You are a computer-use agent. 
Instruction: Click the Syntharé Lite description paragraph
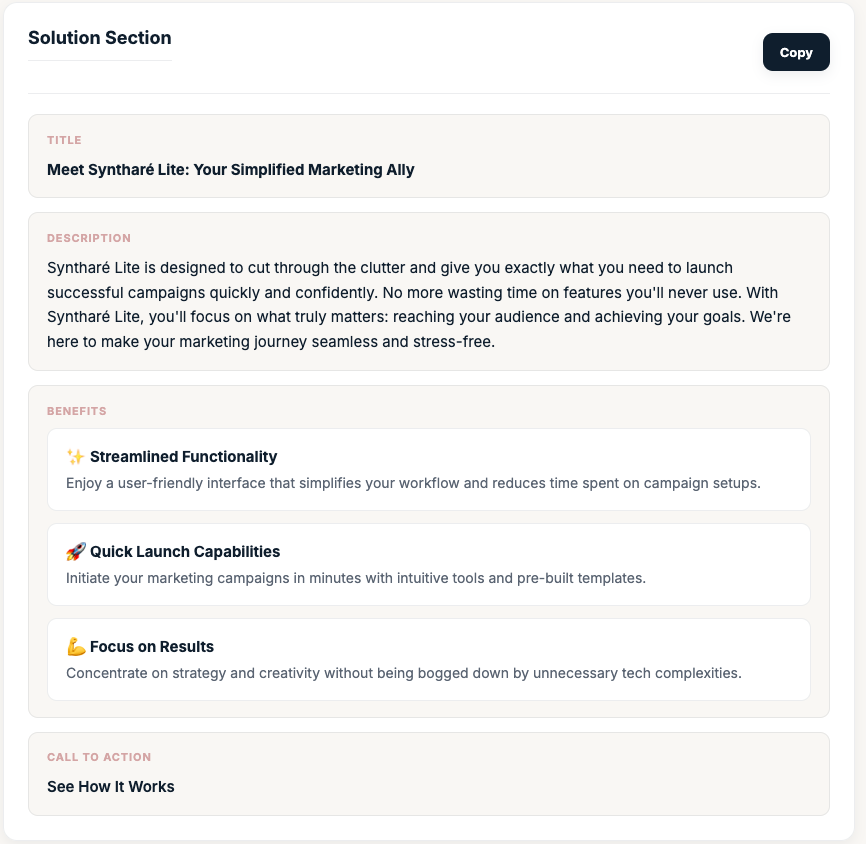point(420,304)
